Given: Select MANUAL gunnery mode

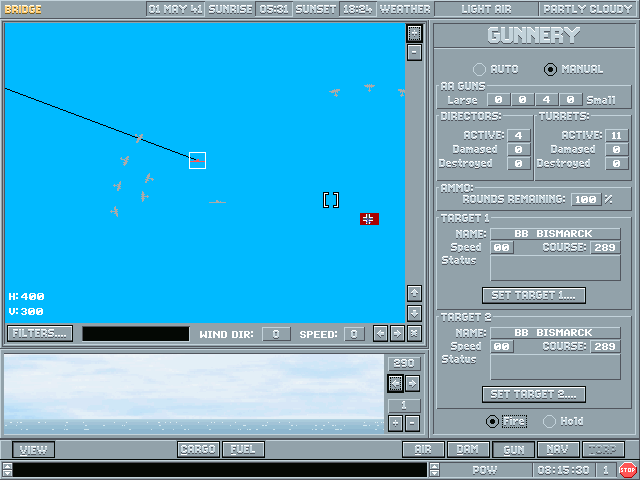Looking at the screenshot, I should click(x=550, y=69).
